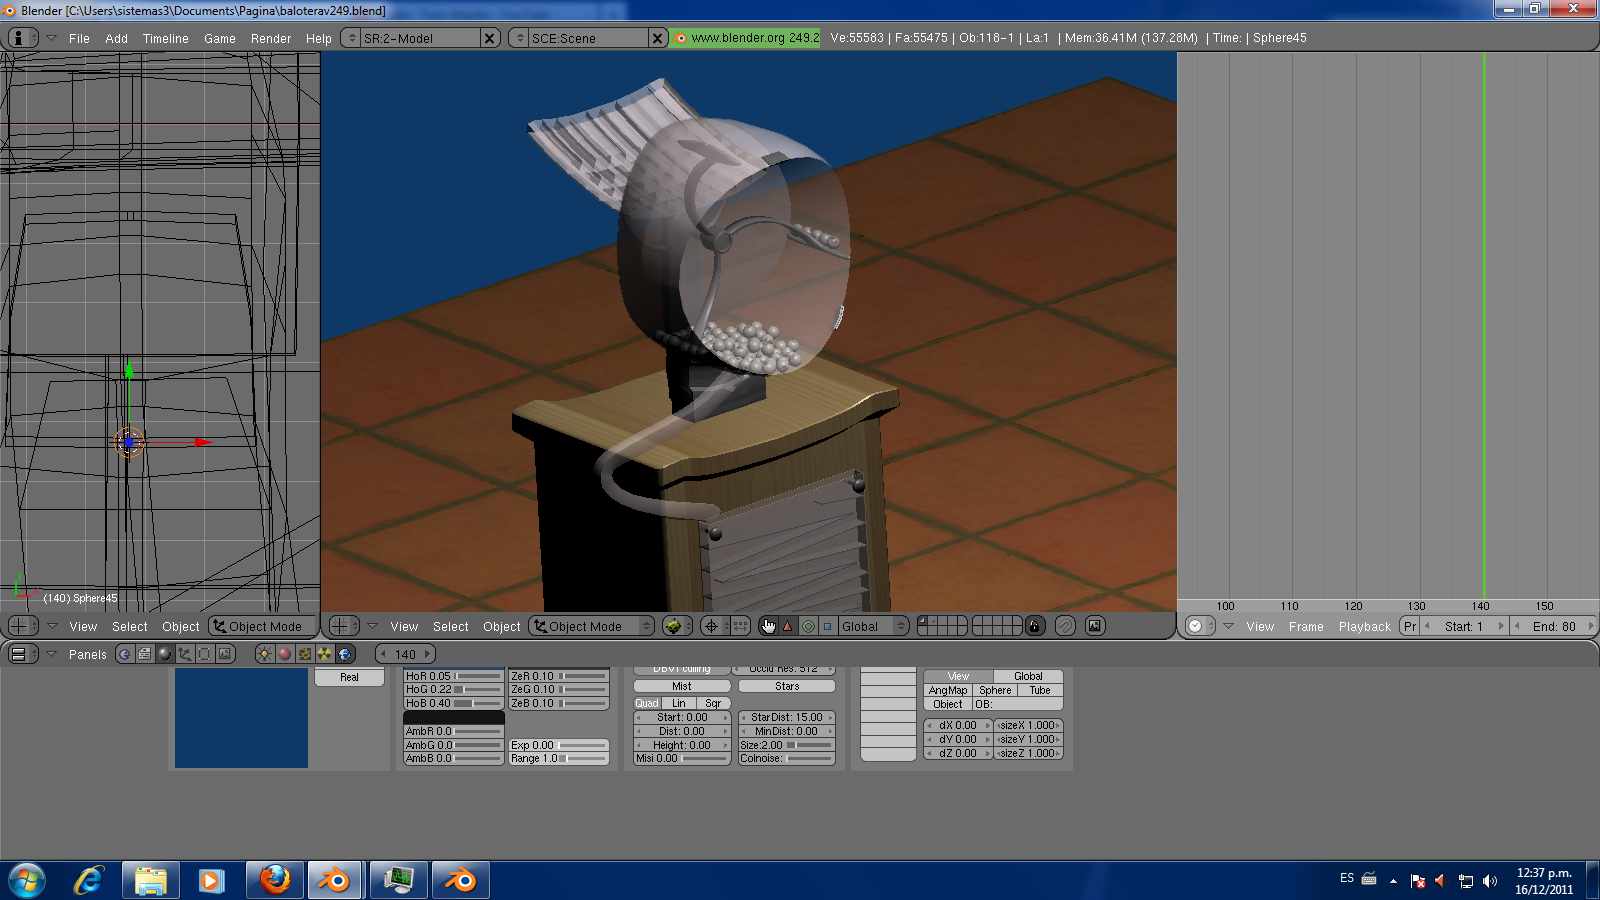This screenshot has width=1600, height=900.
Task: Enable the Mist toggle button
Action: [x=682, y=686]
